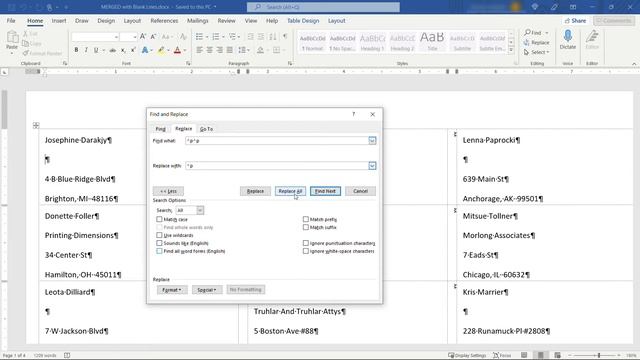Open Text Effects blue A icon
This screenshot has width=640, height=360.
(145, 50)
